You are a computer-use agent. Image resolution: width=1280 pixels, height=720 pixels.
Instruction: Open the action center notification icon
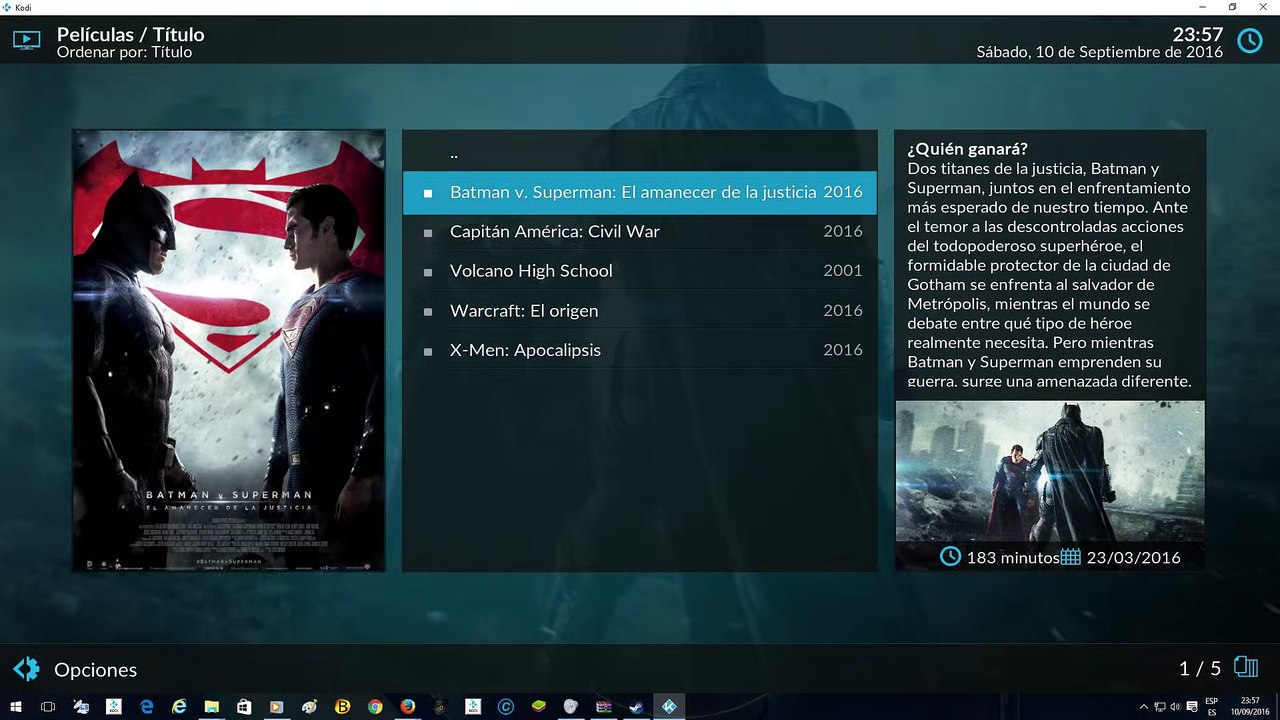[1191, 707]
